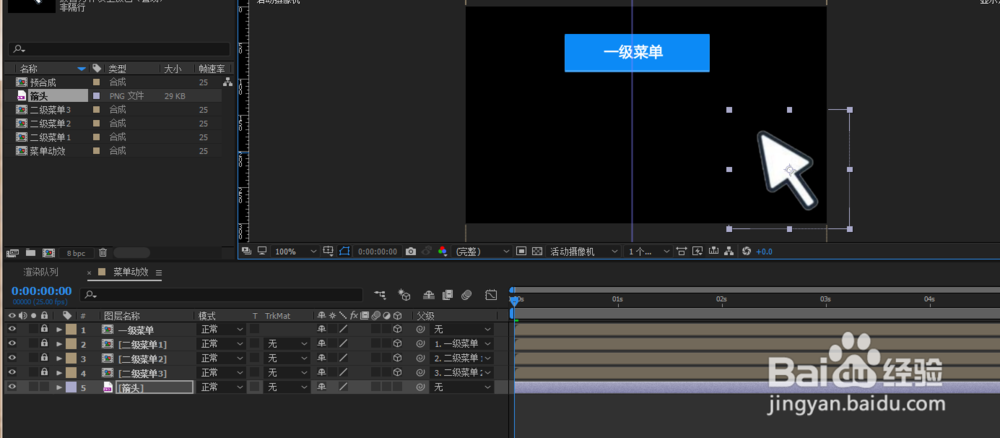Toggle hide shy layers icon
The height and width of the screenshot is (438, 1000).
pyautogui.click(x=429, y=295)
